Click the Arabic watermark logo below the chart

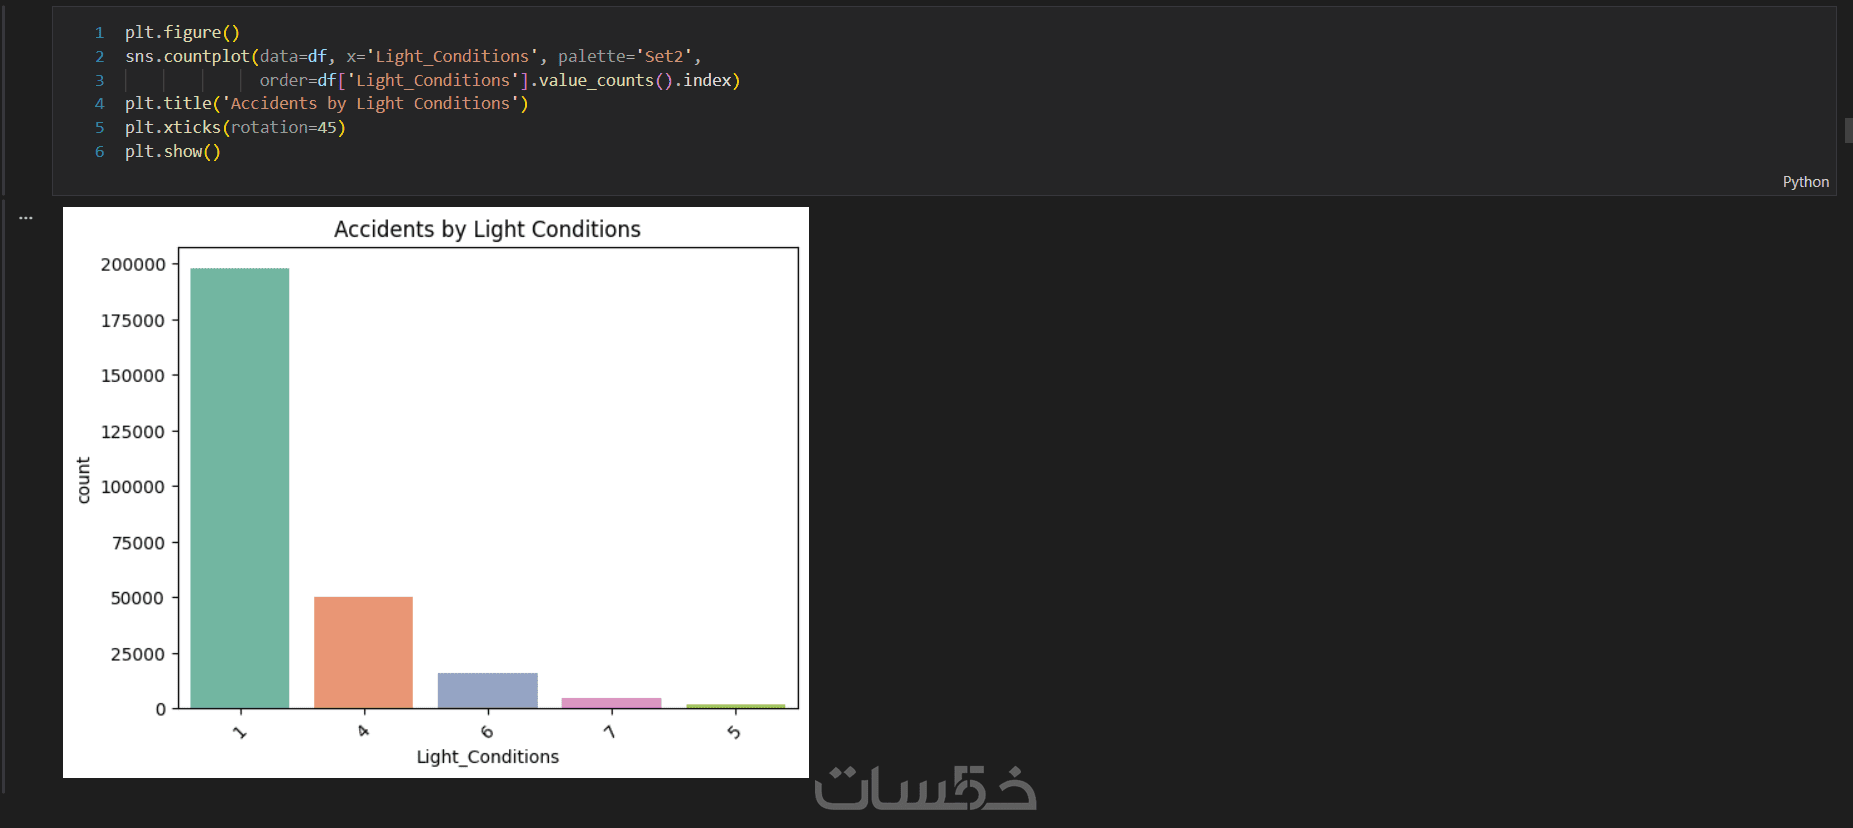pyautogui.click(x=925, y=788)
